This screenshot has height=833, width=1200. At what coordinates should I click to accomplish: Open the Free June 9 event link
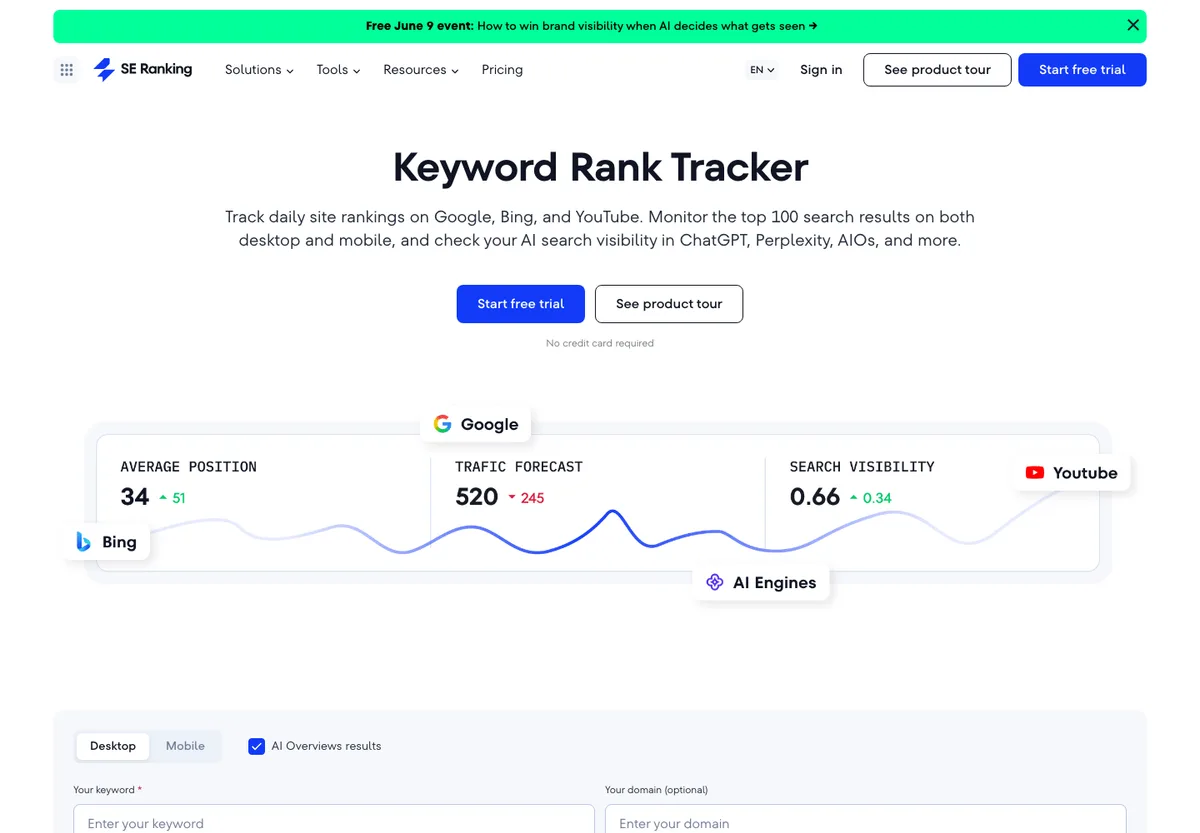pos(591,26)
